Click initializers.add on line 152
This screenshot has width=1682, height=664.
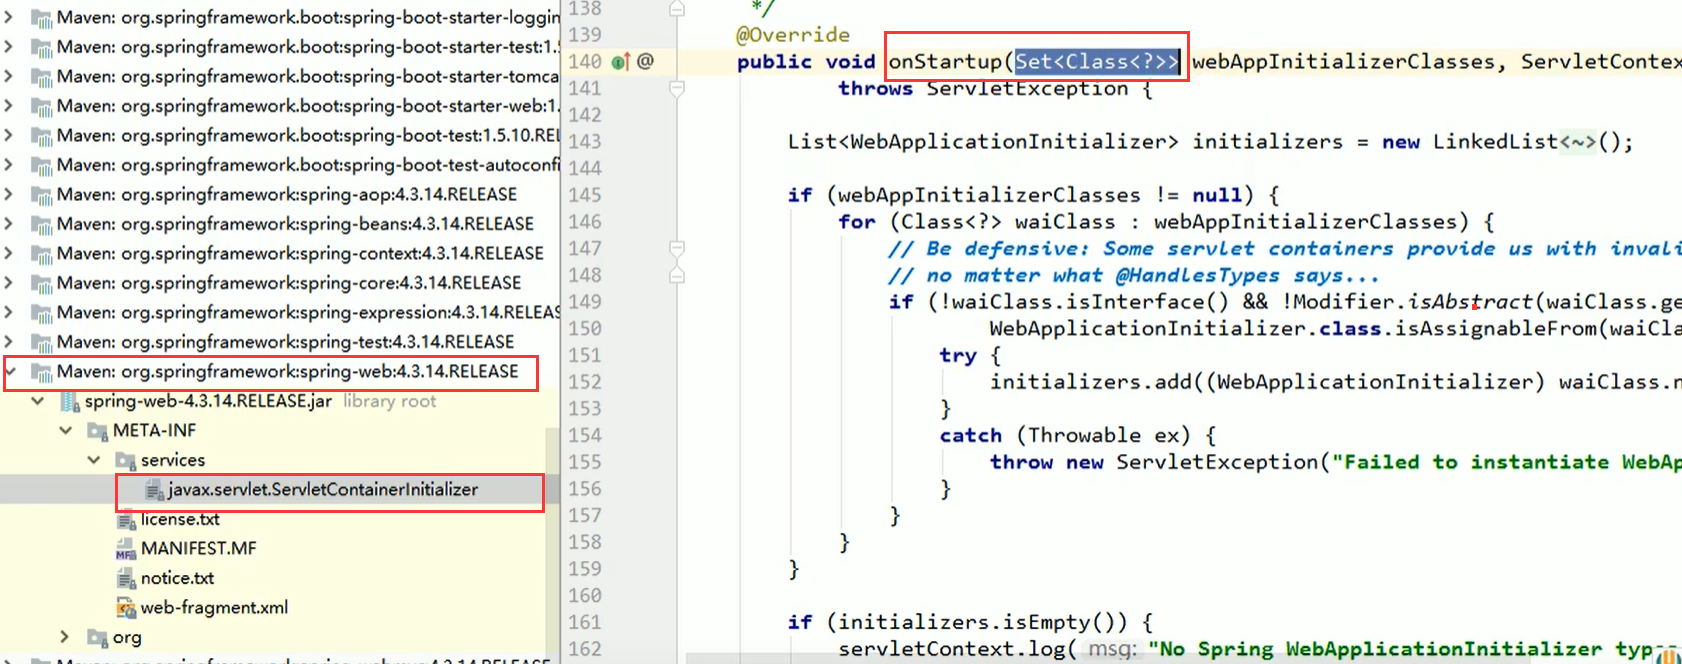[1097, 382]
